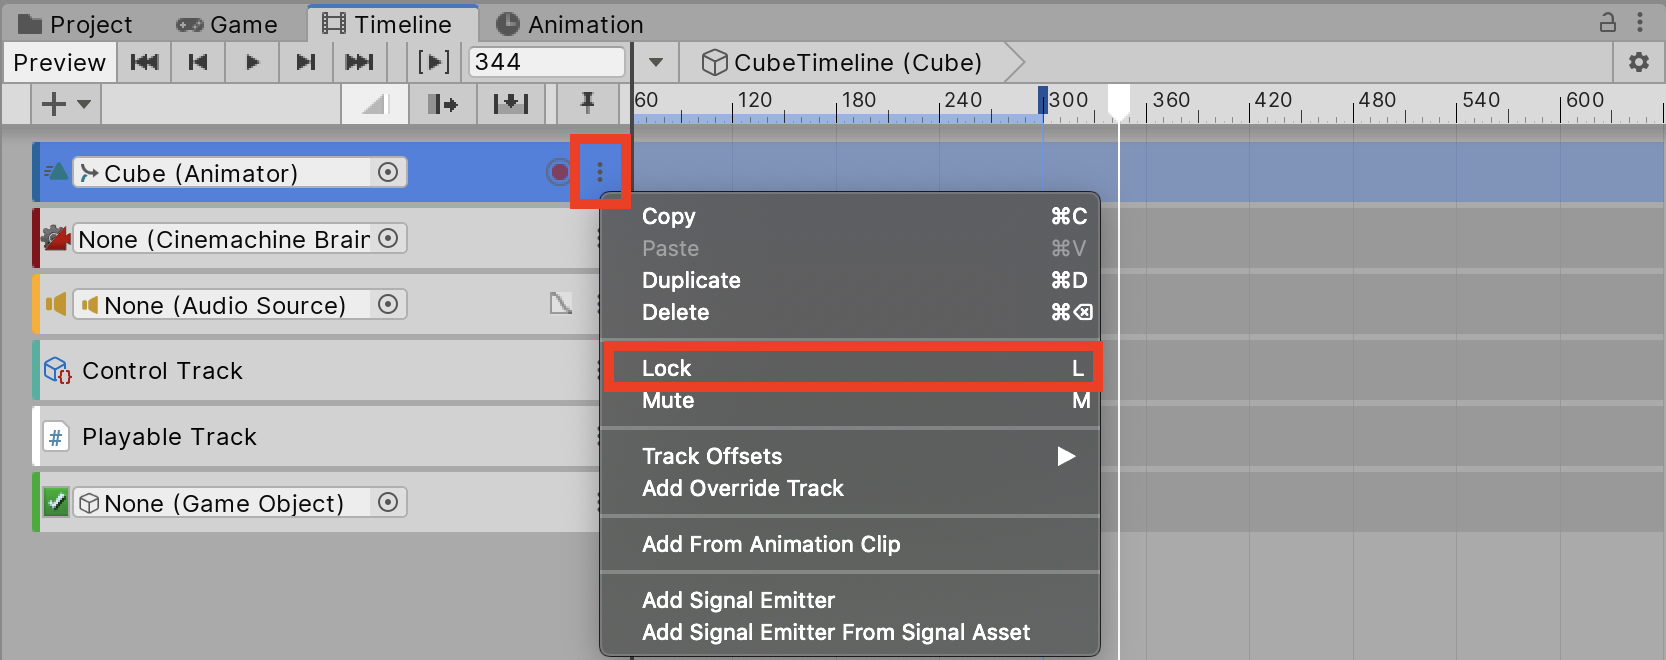The image size is (1666, 660).
Task: Switch to the Animation tab
Action: [570, 24]
